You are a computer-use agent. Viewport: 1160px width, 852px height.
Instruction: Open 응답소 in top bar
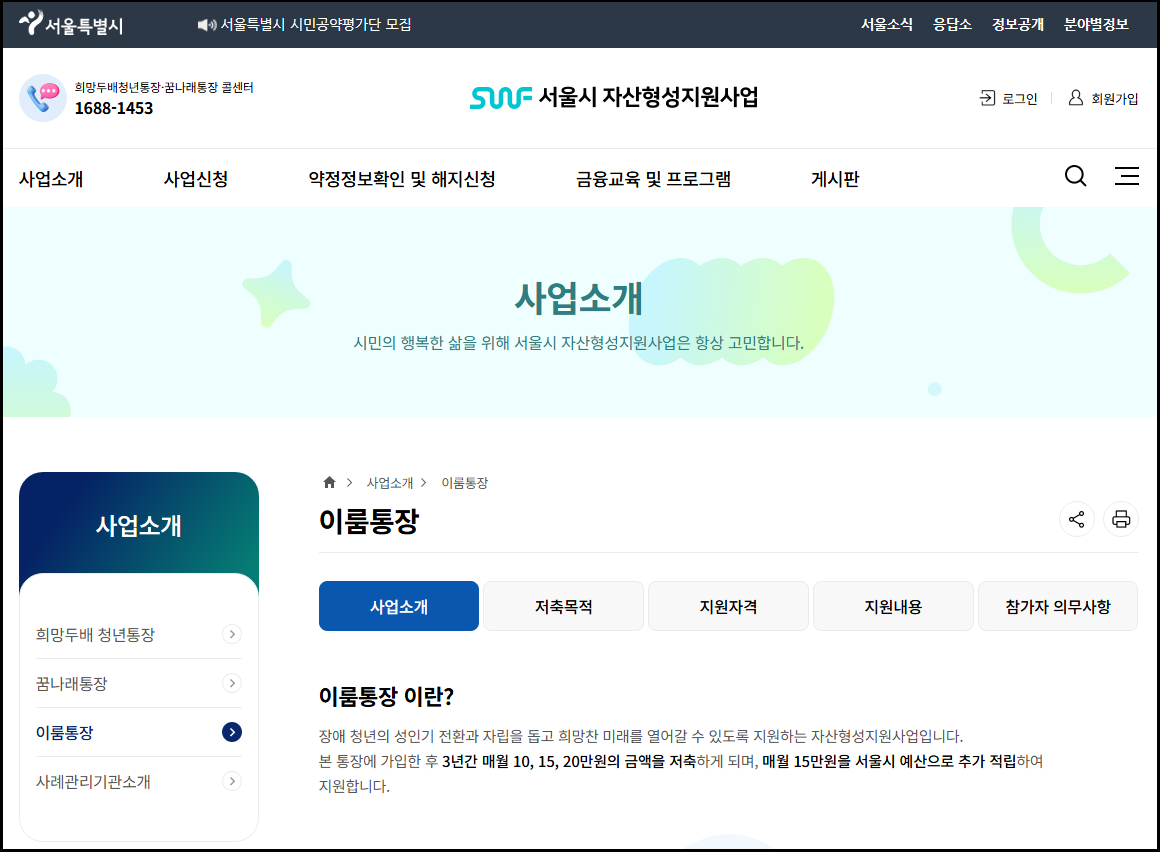click(x=952, y=24)
